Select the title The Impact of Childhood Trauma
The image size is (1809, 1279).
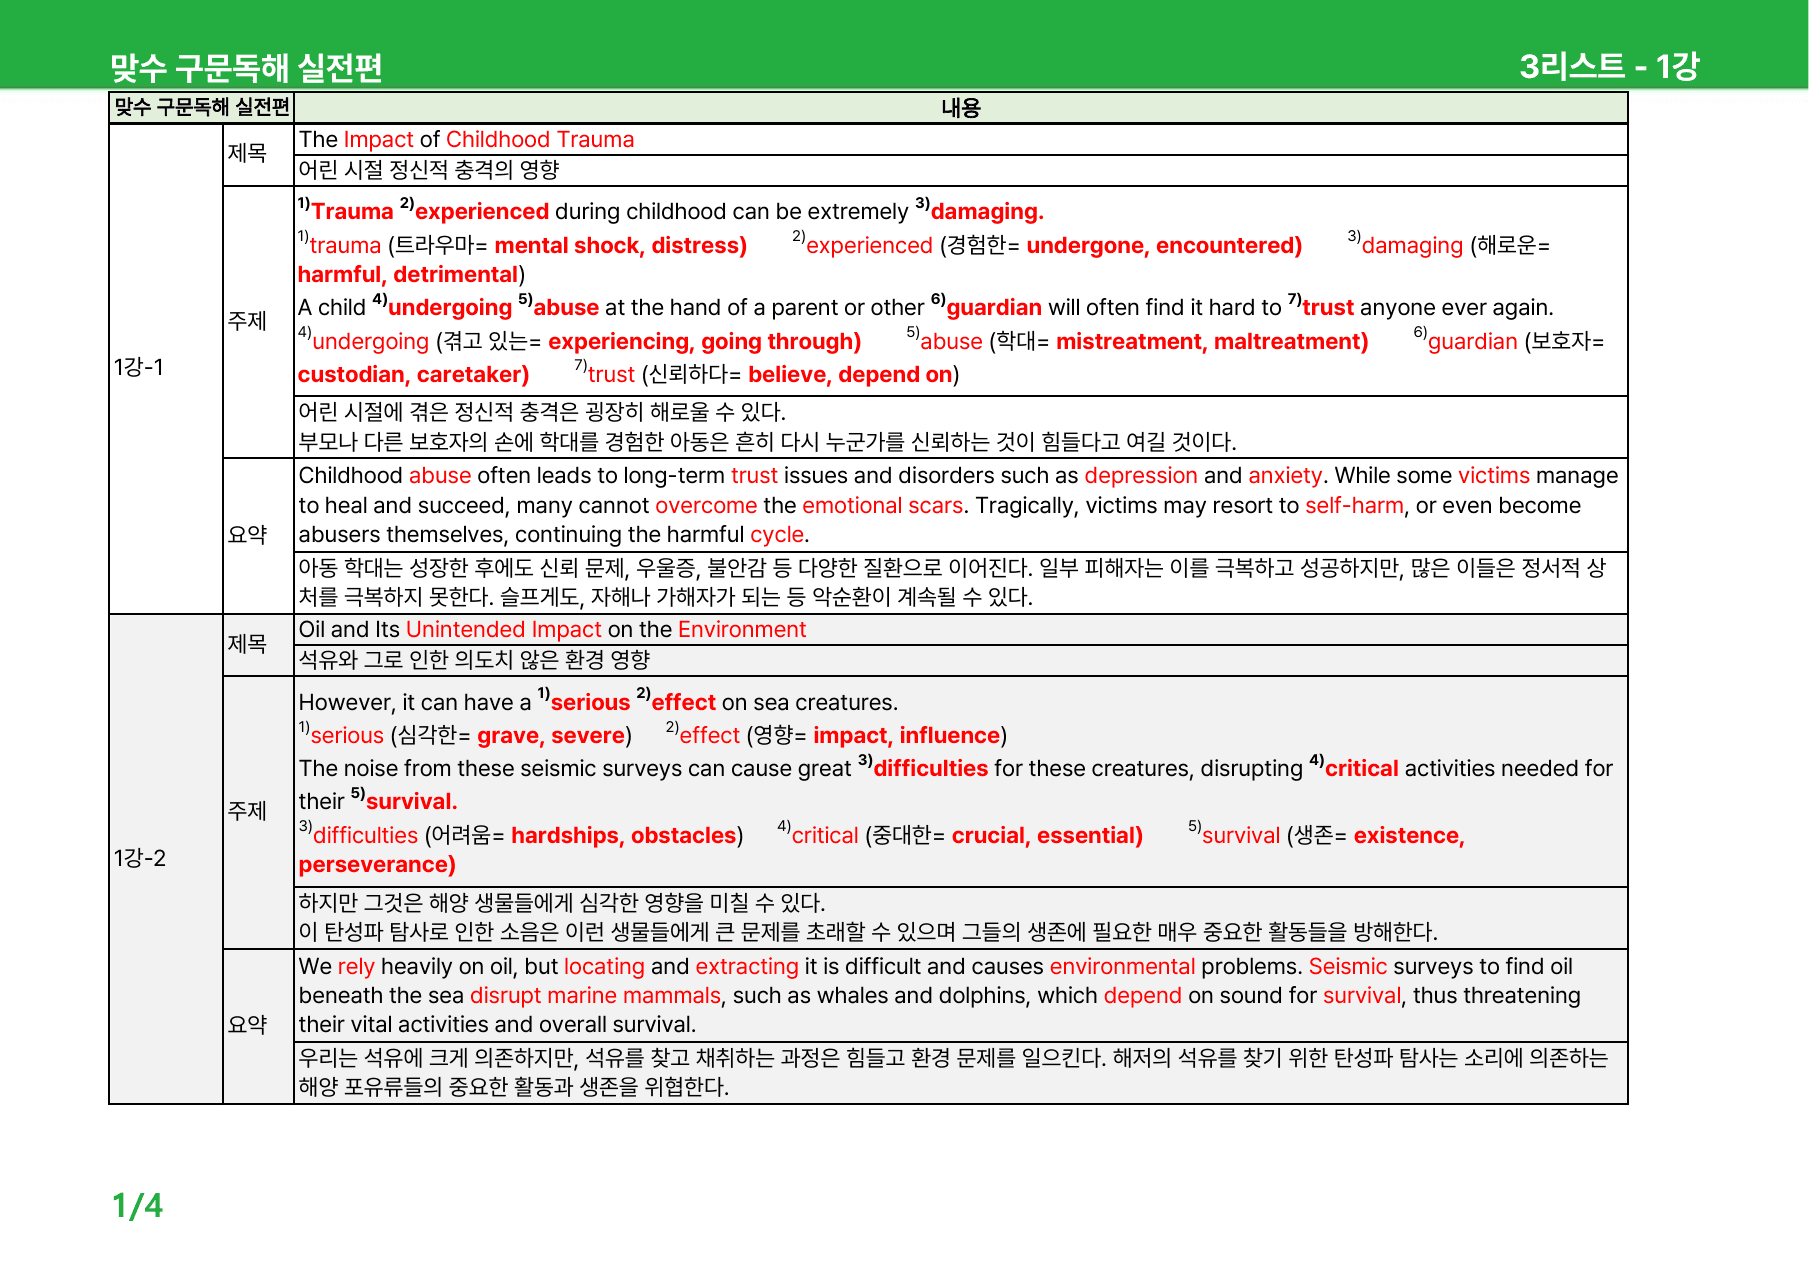(x=467, y=139)
